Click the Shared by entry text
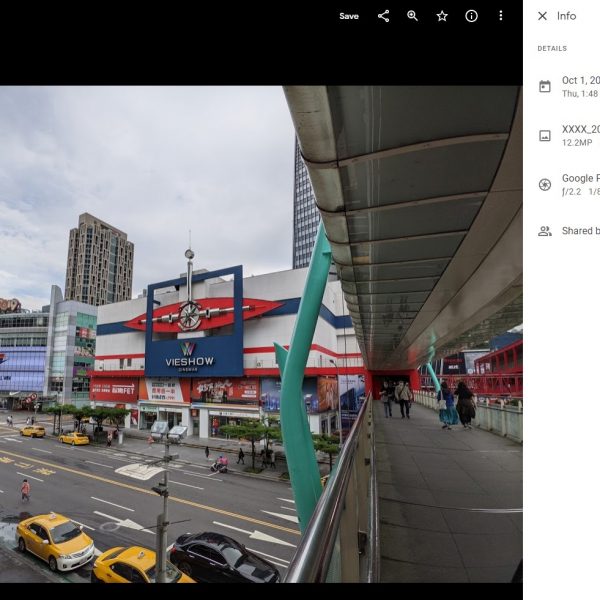600x600 pixels. pos(580,231)
